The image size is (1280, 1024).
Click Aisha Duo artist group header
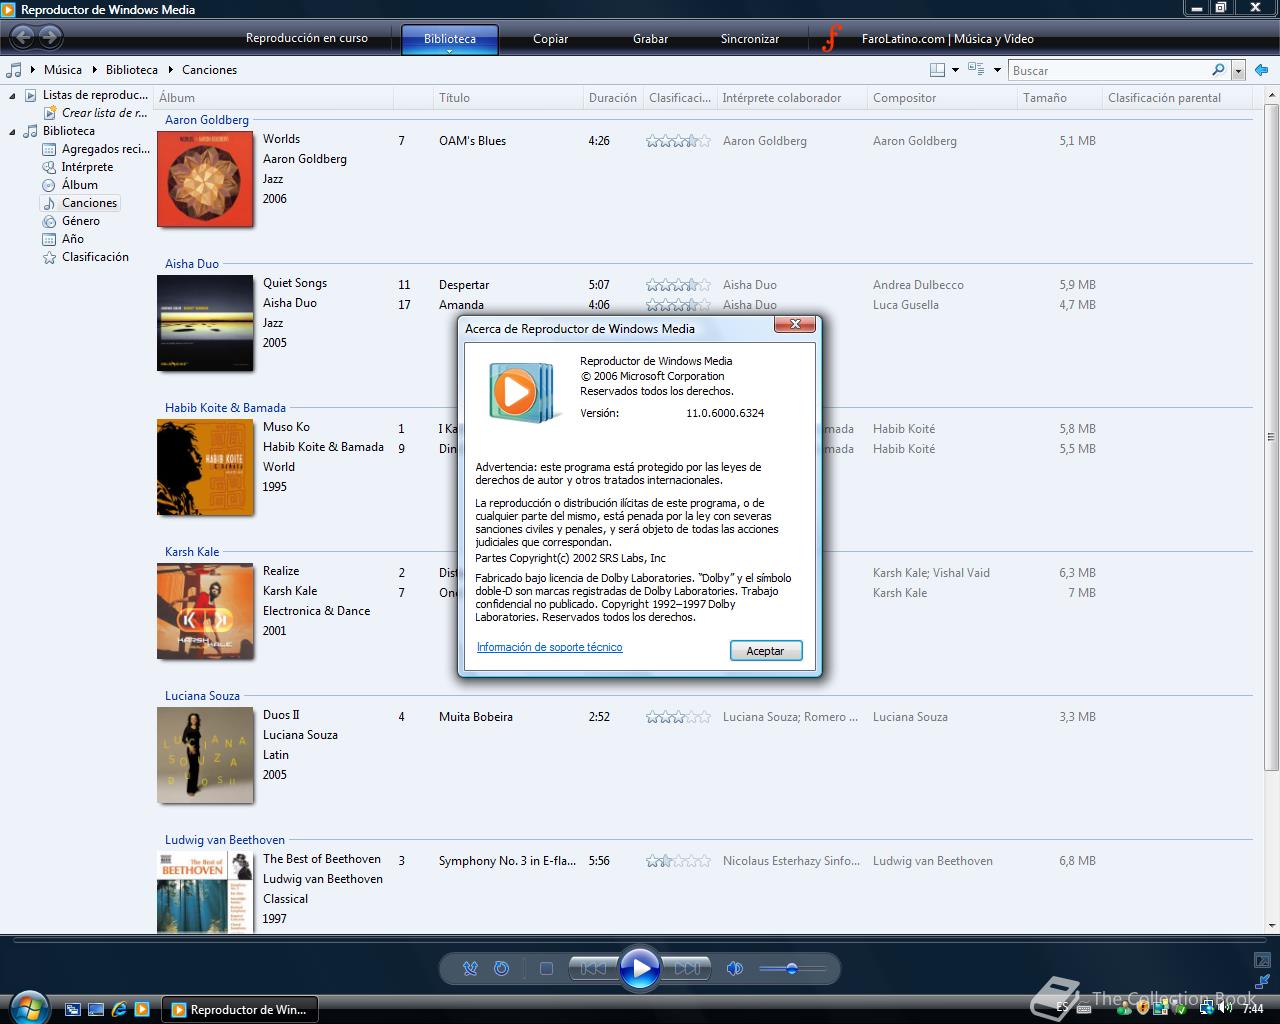click(x=192, y=264)
